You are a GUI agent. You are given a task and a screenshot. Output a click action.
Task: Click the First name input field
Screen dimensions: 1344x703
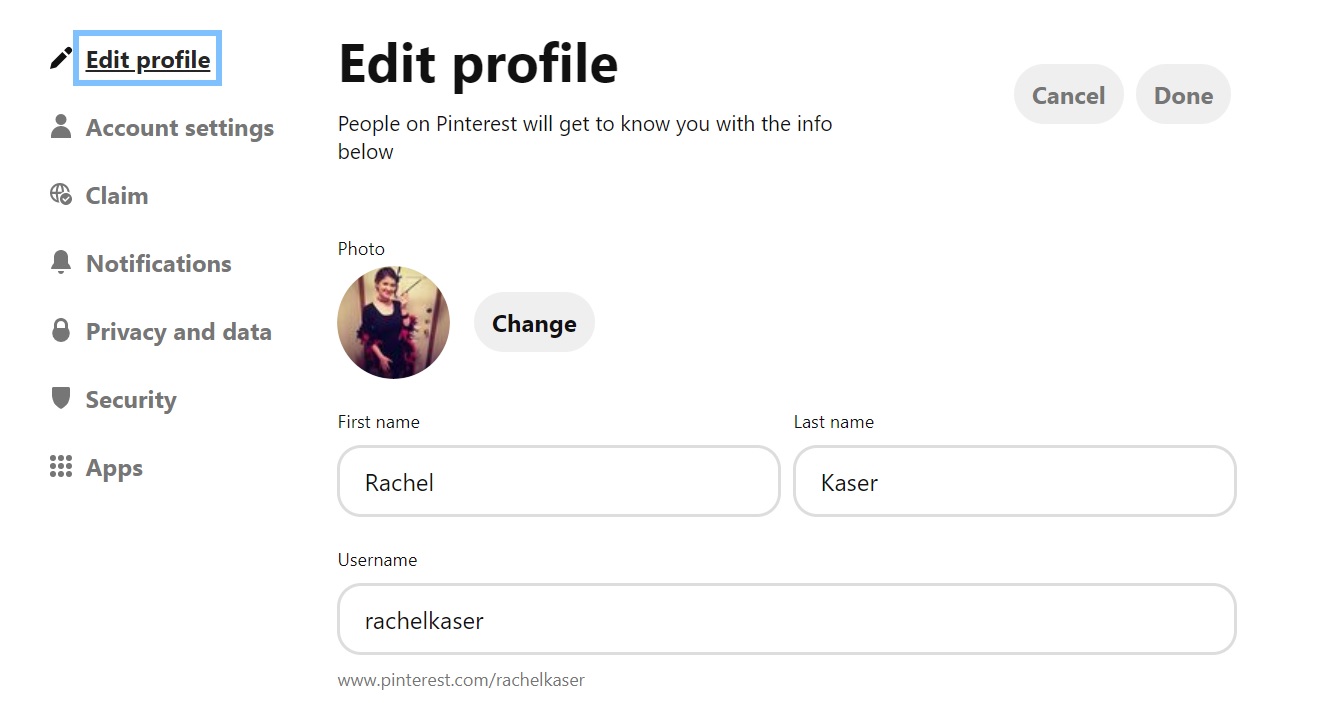point(558,482)
